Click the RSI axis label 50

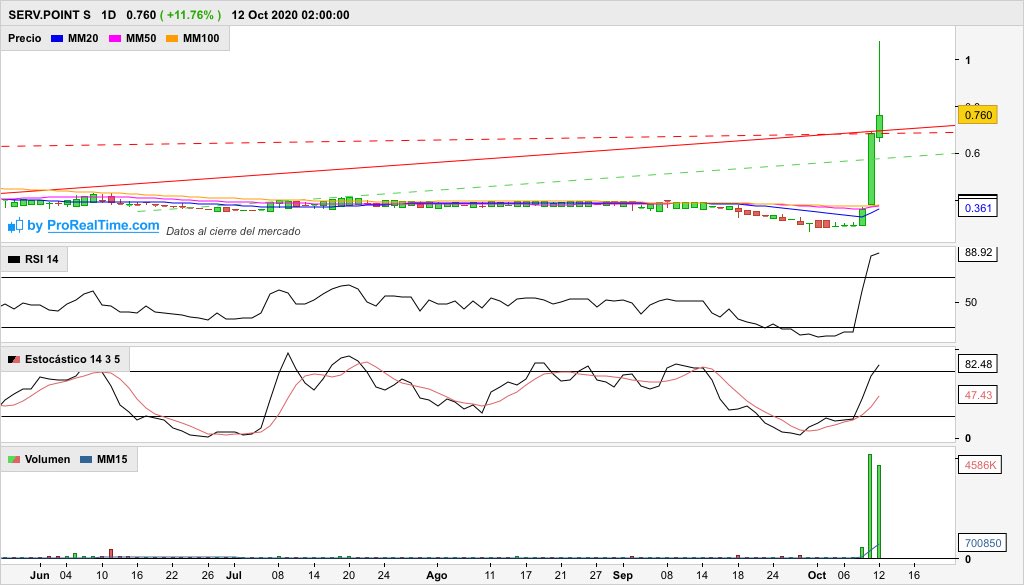click(971, 302)
